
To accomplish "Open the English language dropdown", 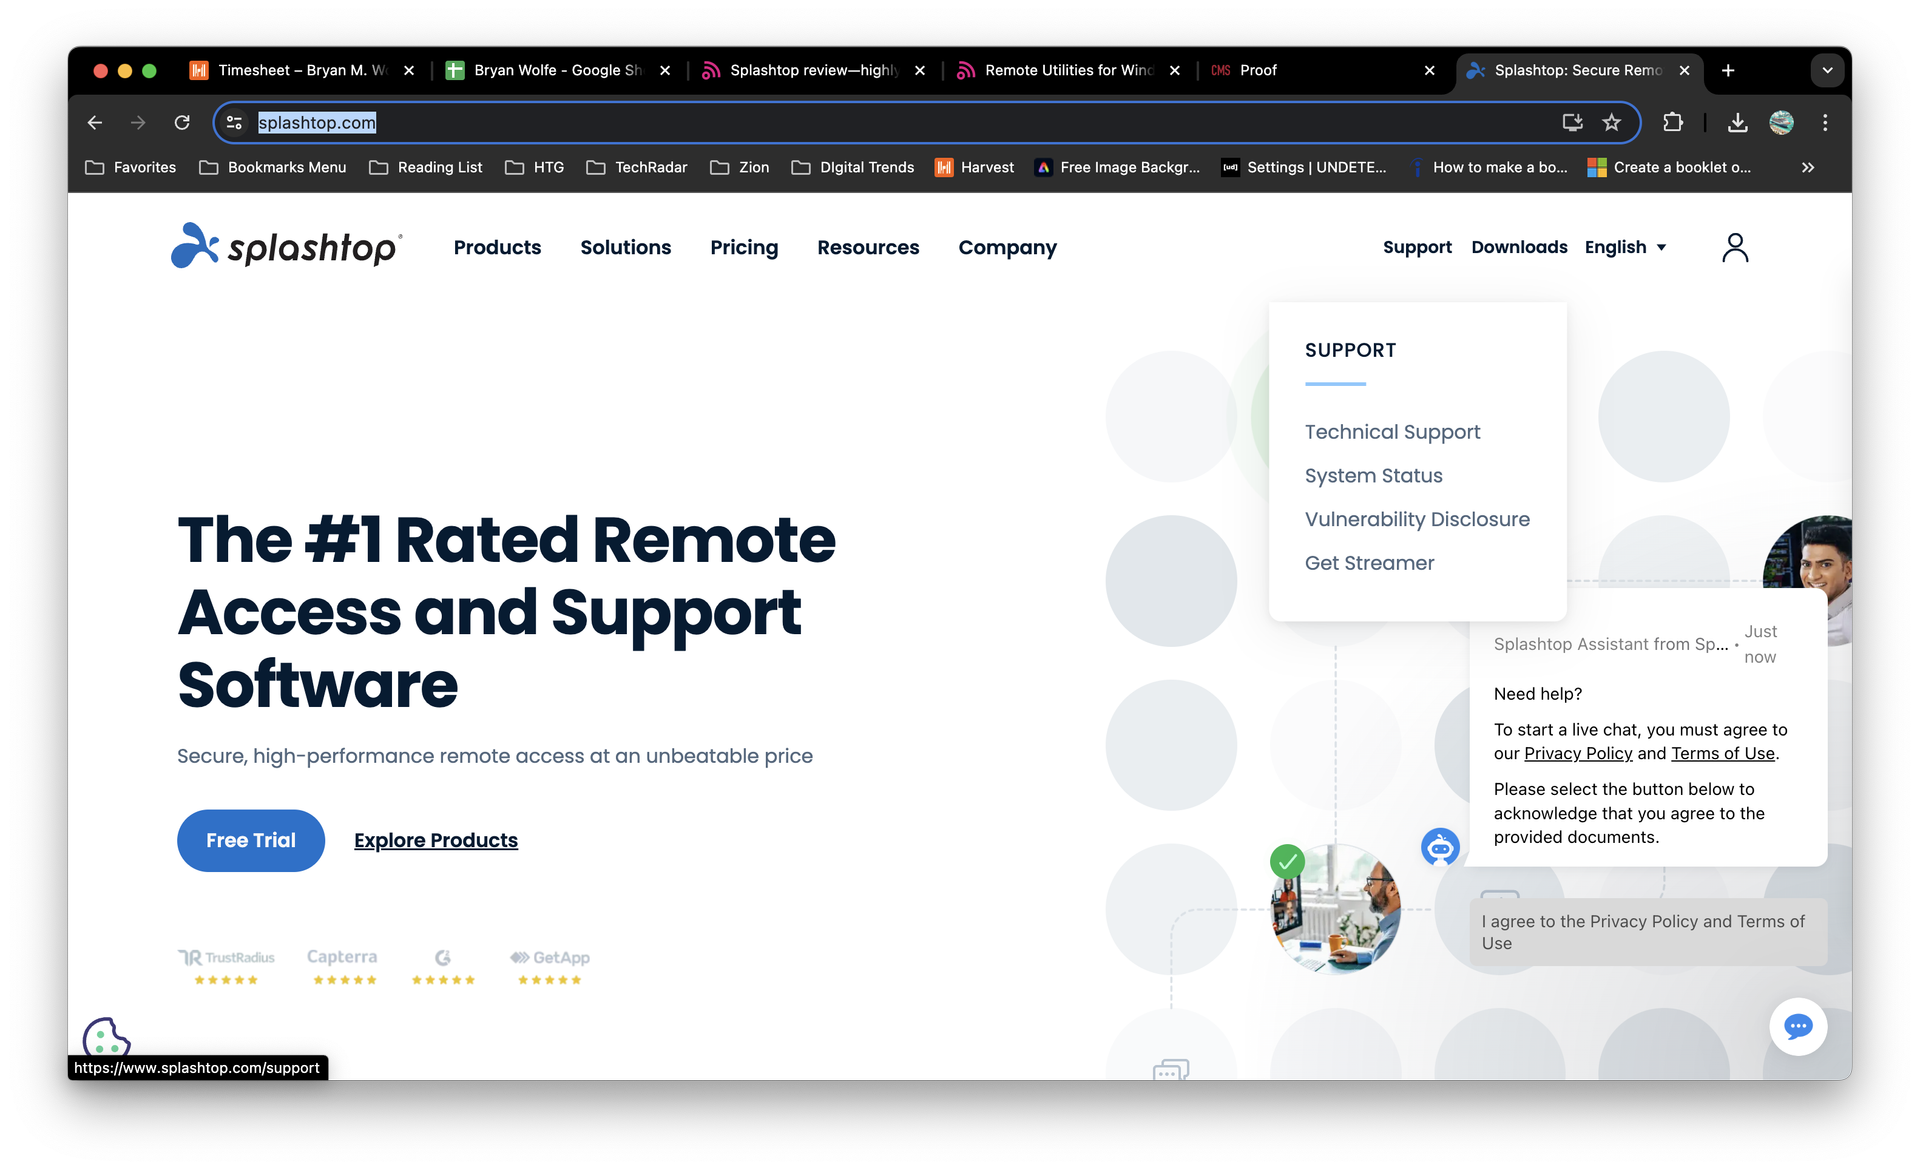I will coord(1626,247).
